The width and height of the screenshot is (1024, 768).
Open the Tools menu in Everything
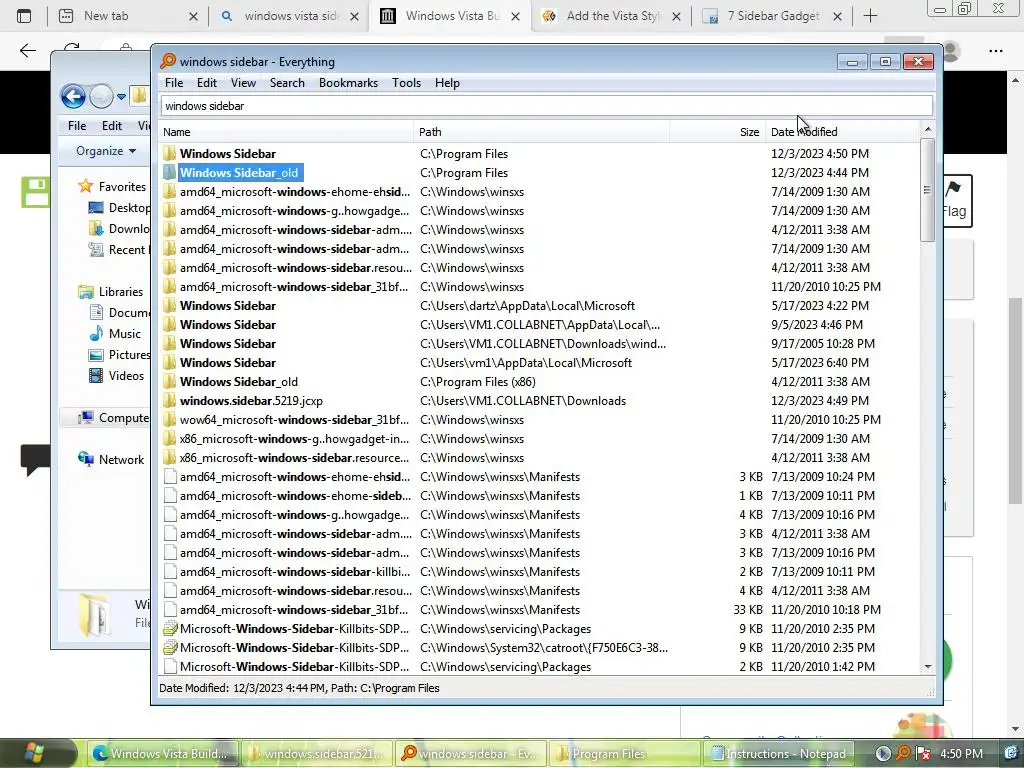406,83
